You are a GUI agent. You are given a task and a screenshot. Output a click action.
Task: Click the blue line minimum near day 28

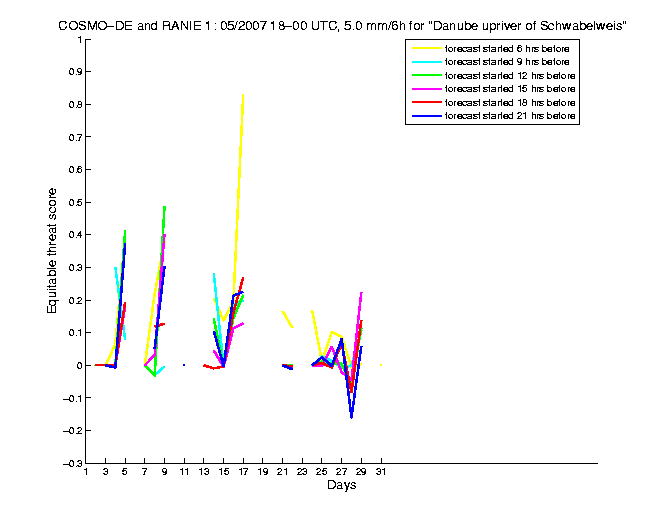[351, 417]
